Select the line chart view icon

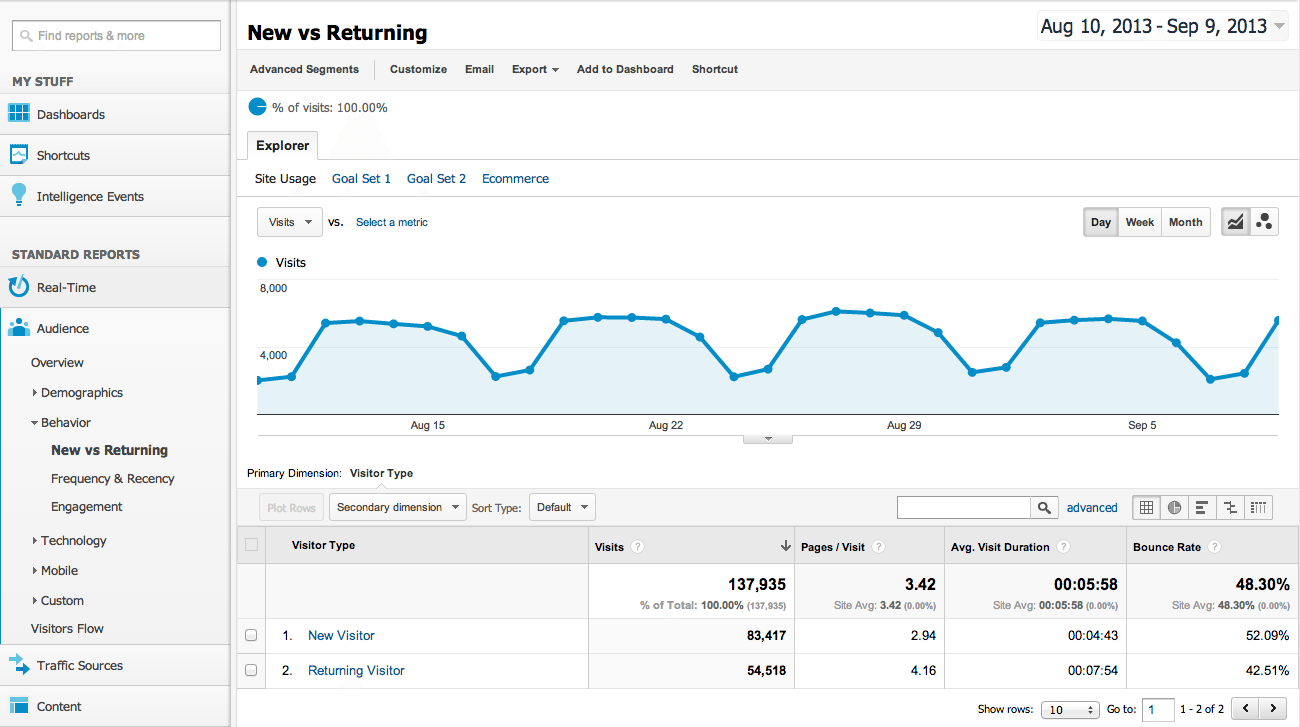pos(1236,222)
